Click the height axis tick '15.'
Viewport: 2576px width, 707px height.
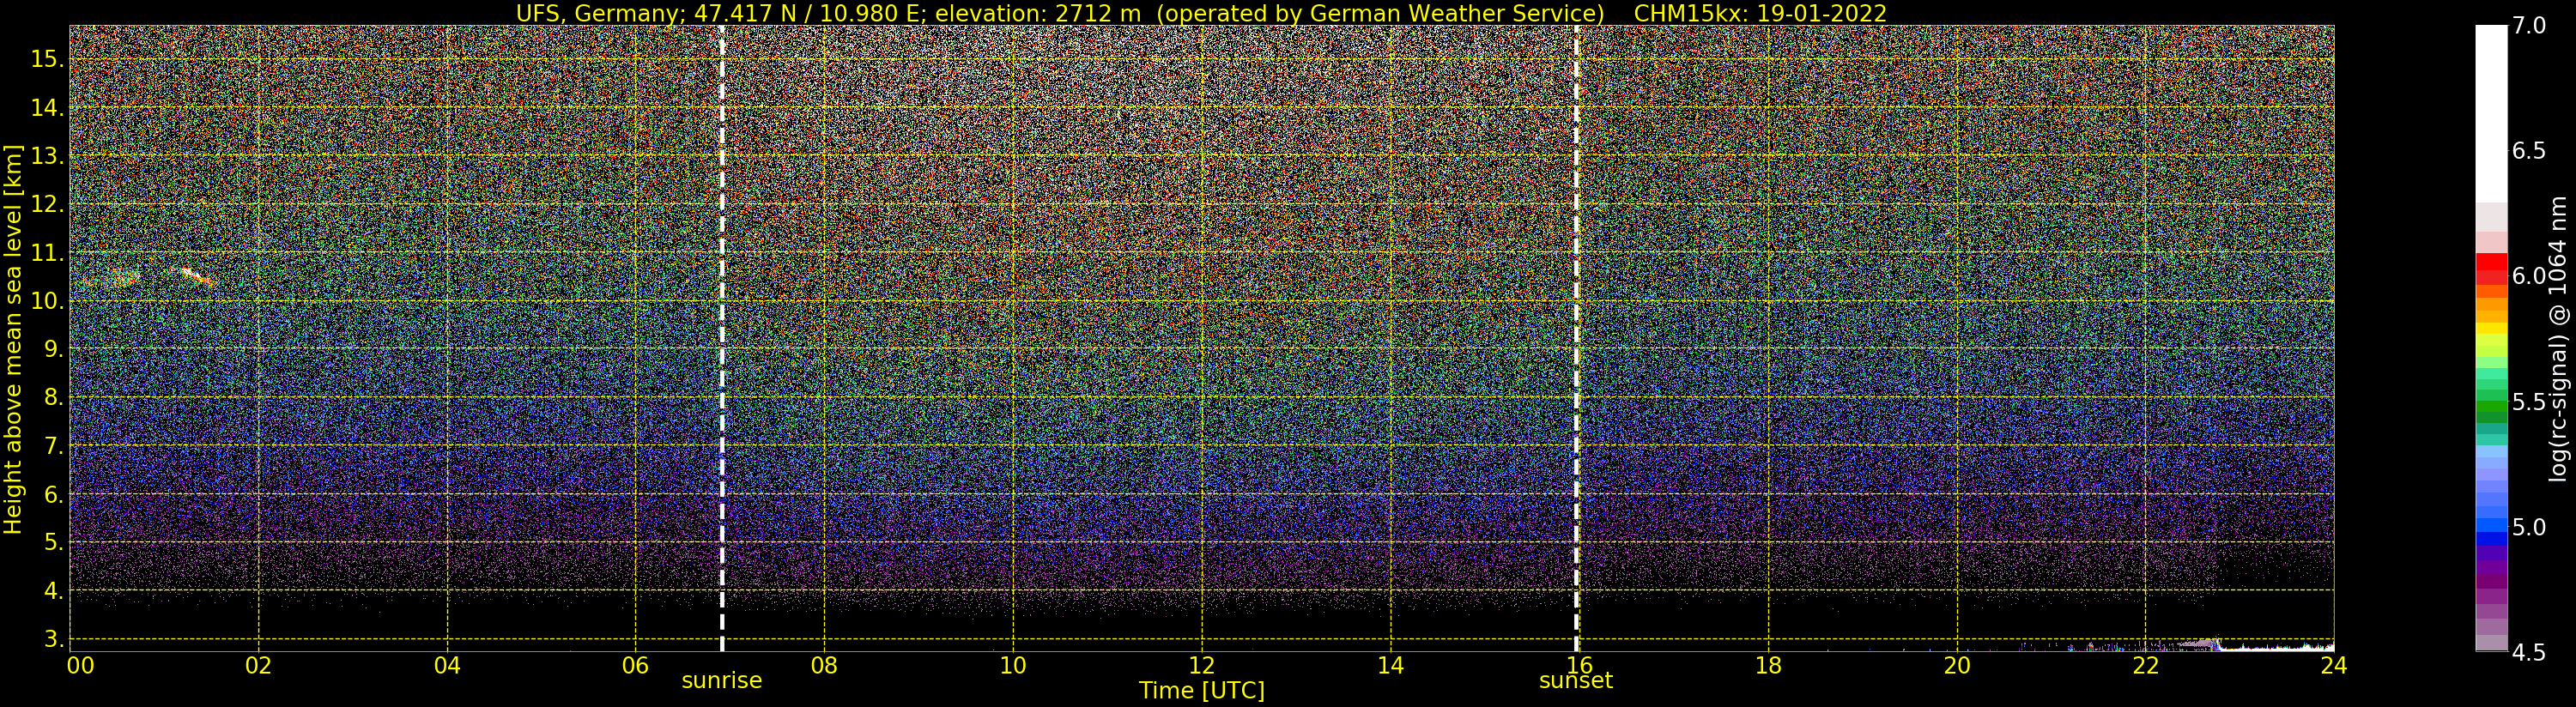(47, 59)
